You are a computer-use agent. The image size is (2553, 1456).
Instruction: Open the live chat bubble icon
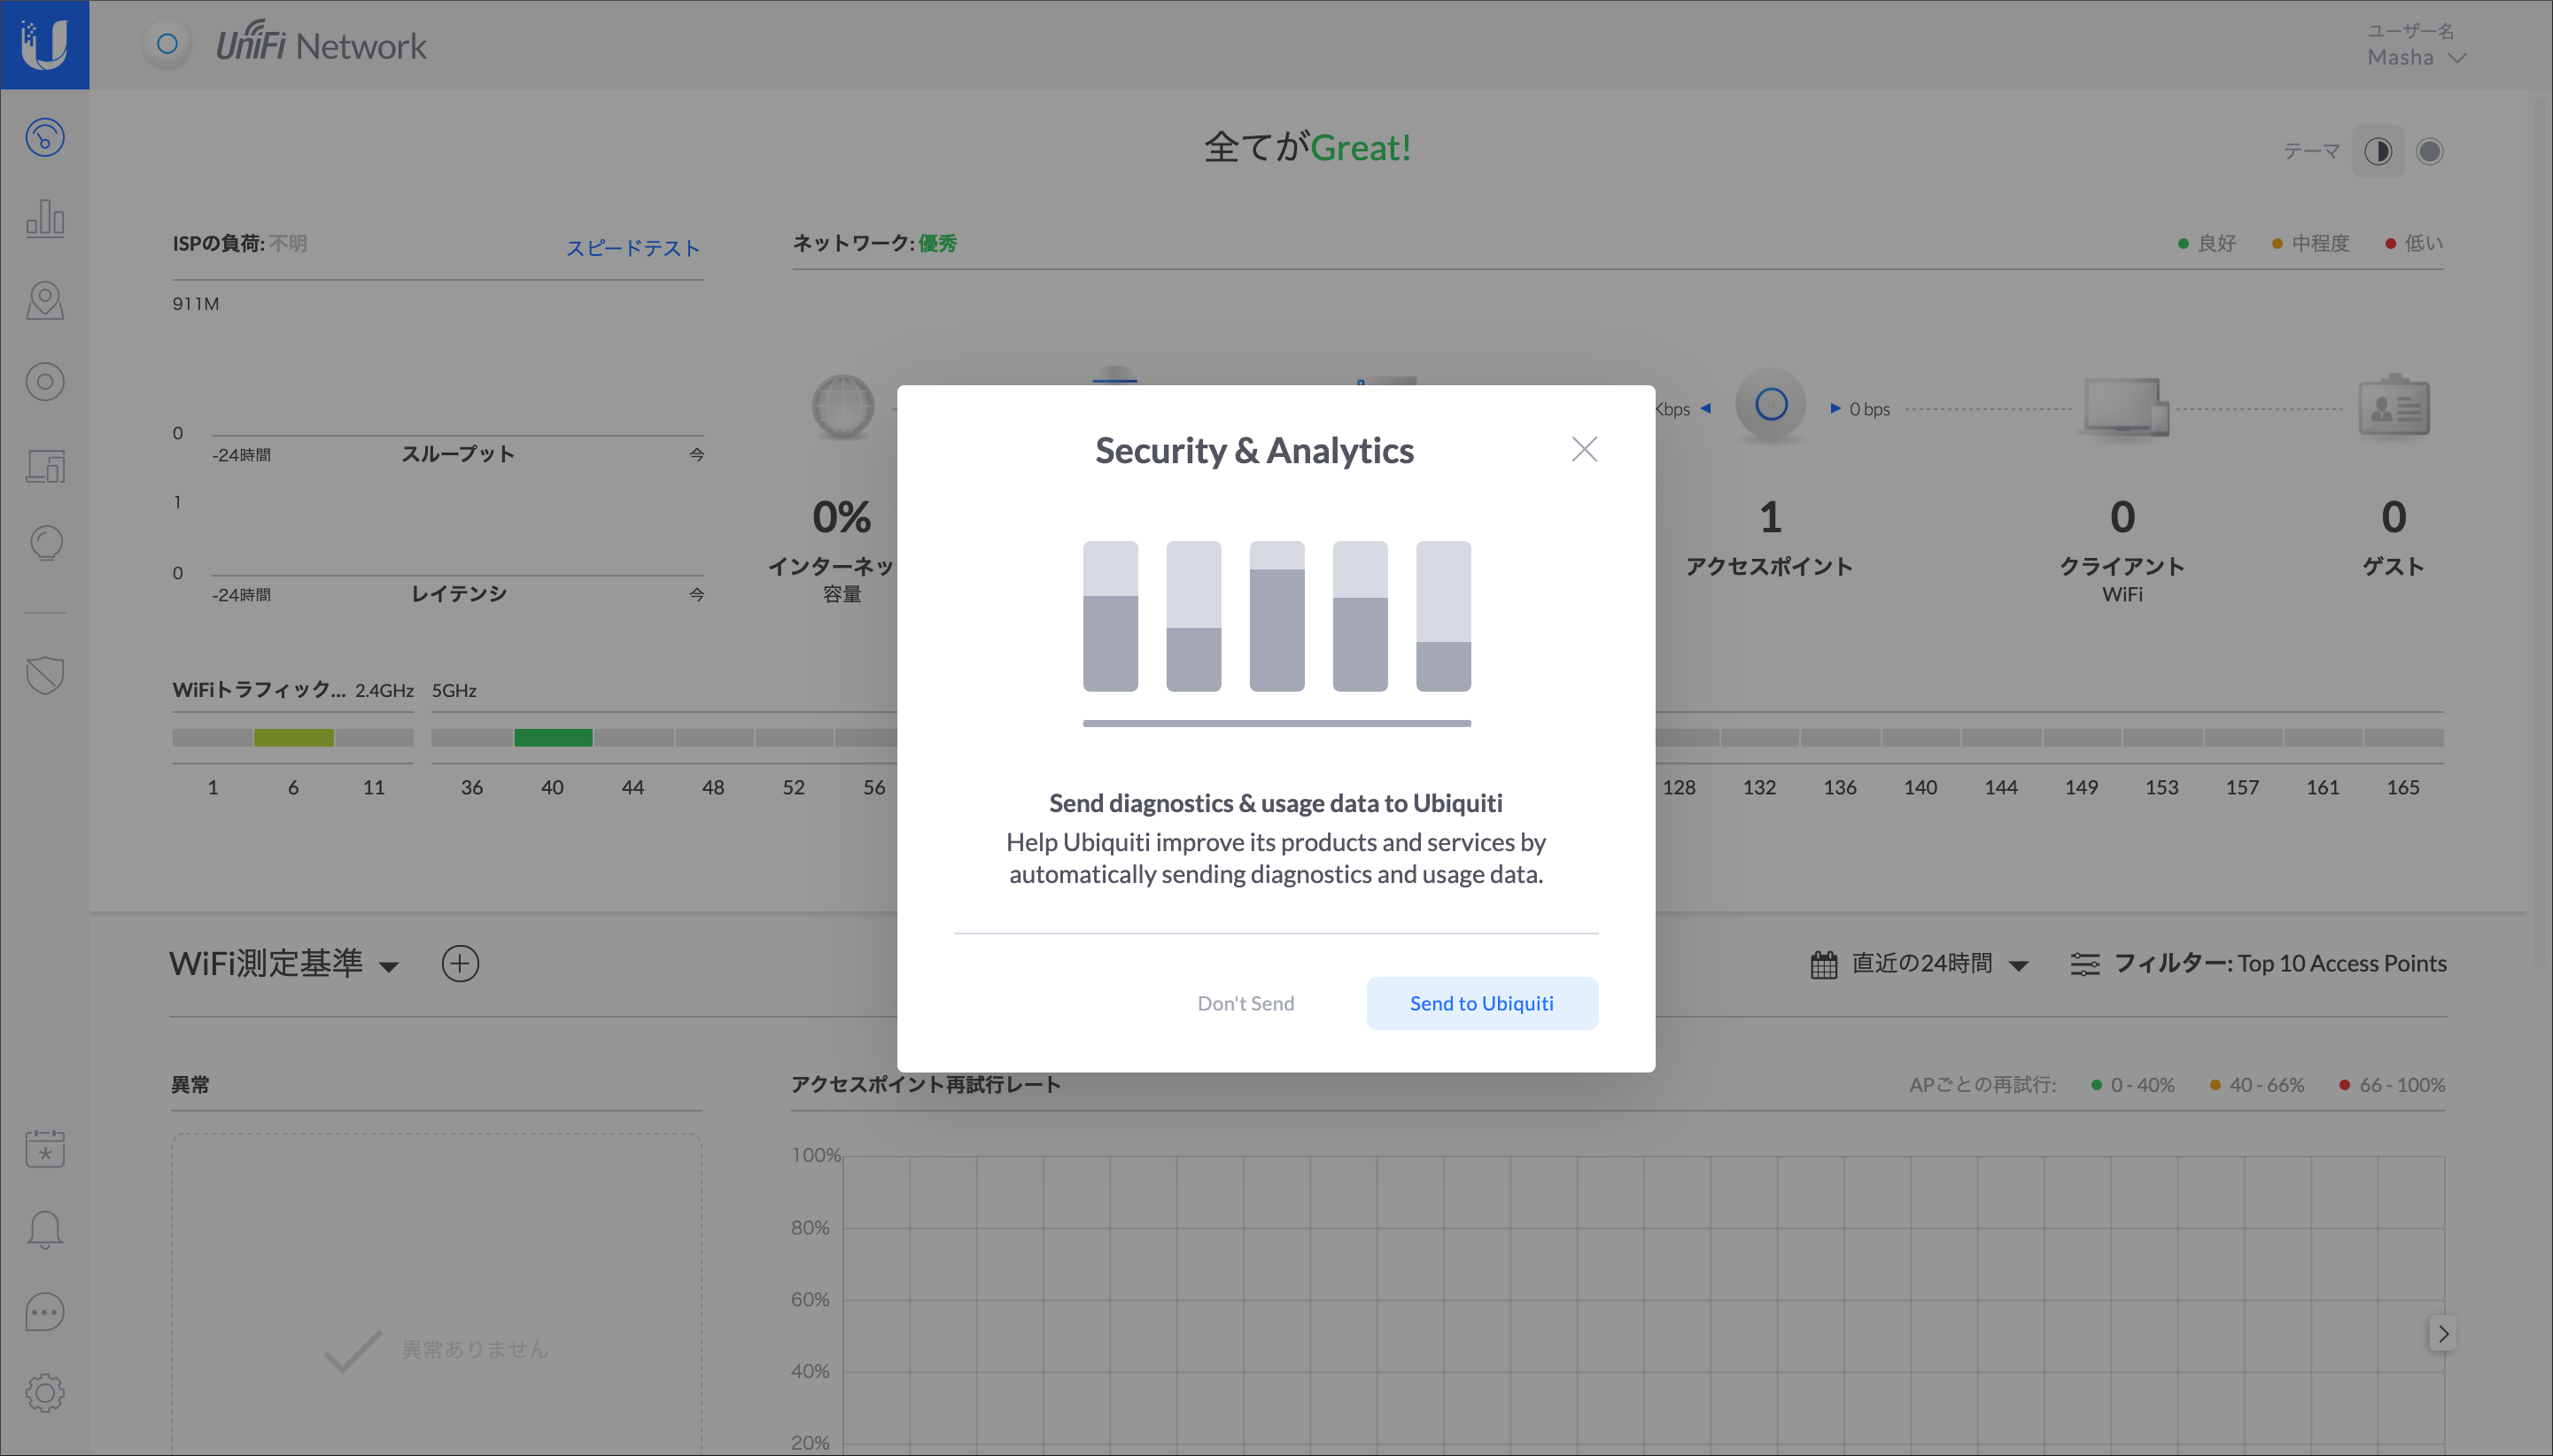[45, 1312]
